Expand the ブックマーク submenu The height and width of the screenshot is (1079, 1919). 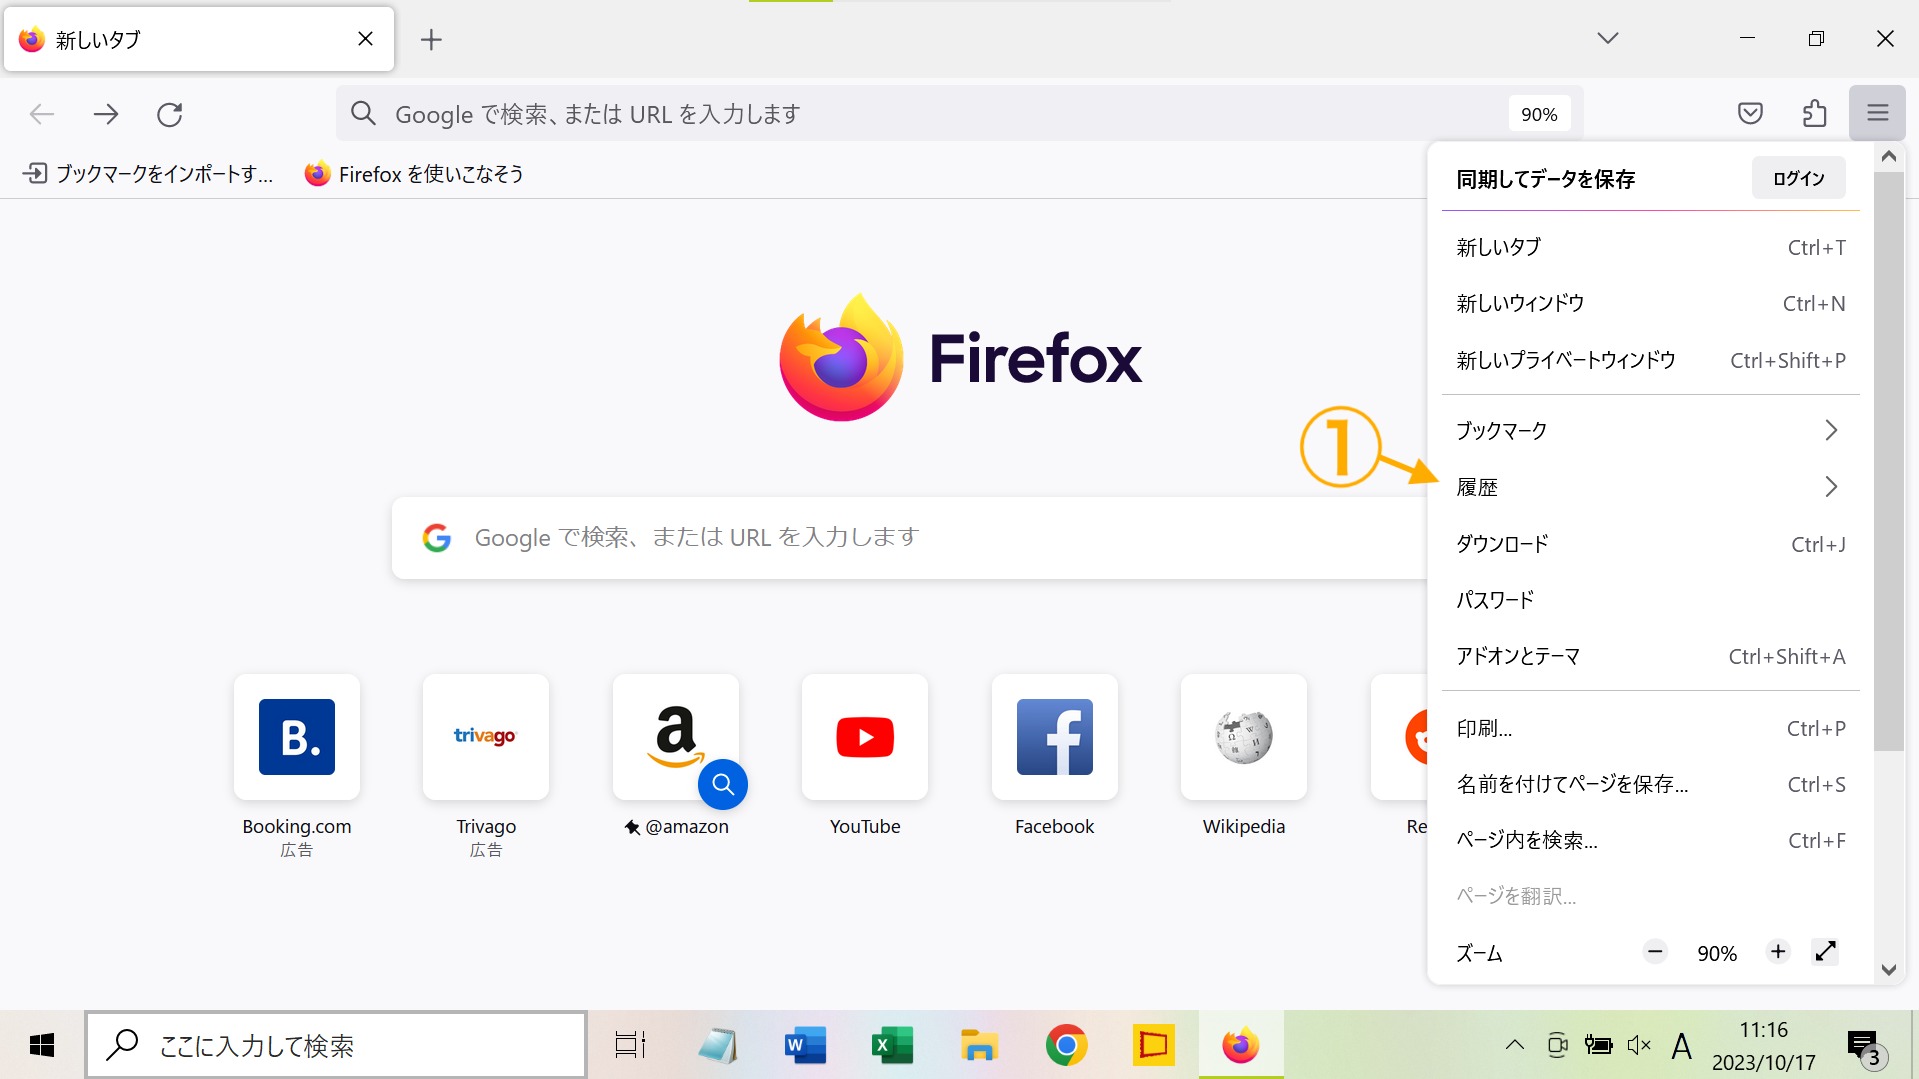pyautogui.click(x=1650, y=430)
